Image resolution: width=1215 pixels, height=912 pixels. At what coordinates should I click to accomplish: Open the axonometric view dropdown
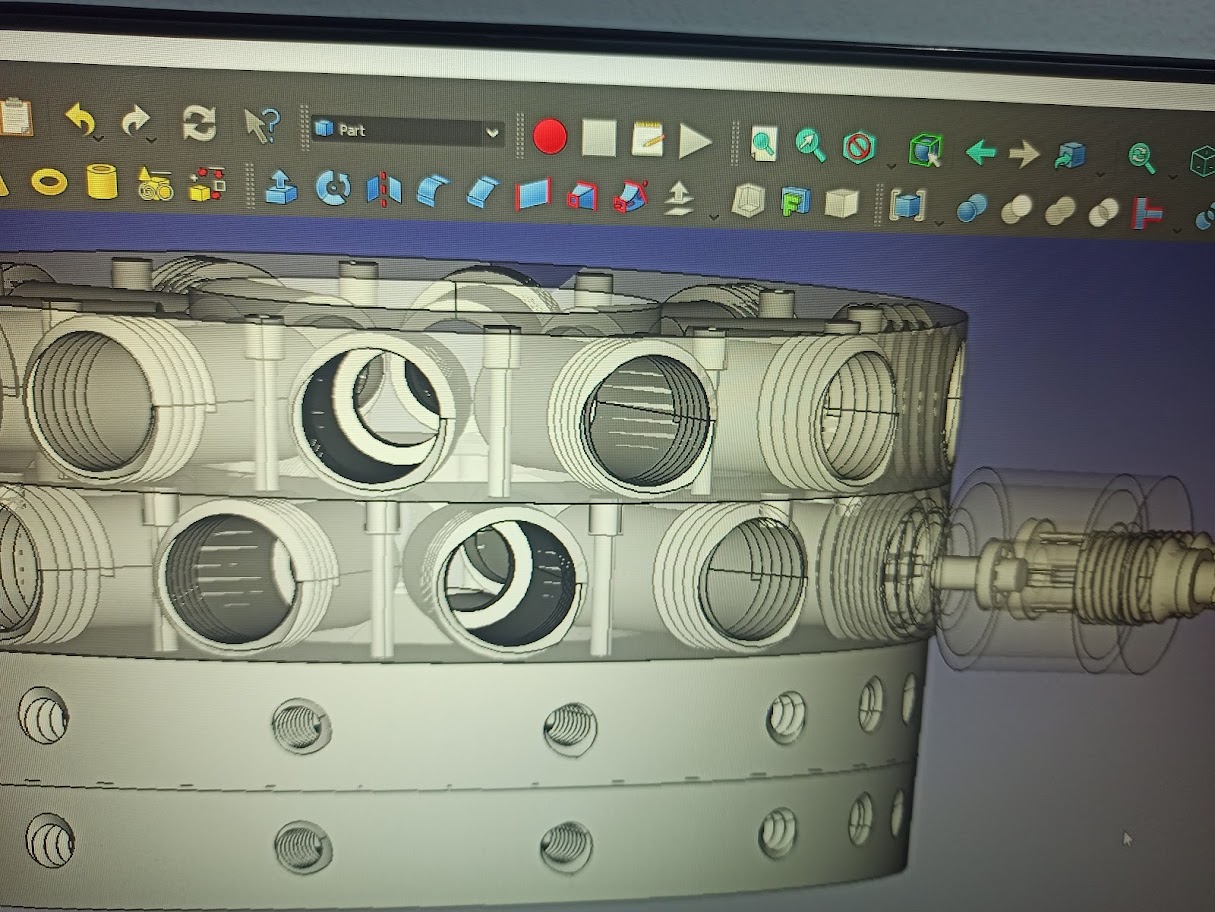tap(1098, 175)
